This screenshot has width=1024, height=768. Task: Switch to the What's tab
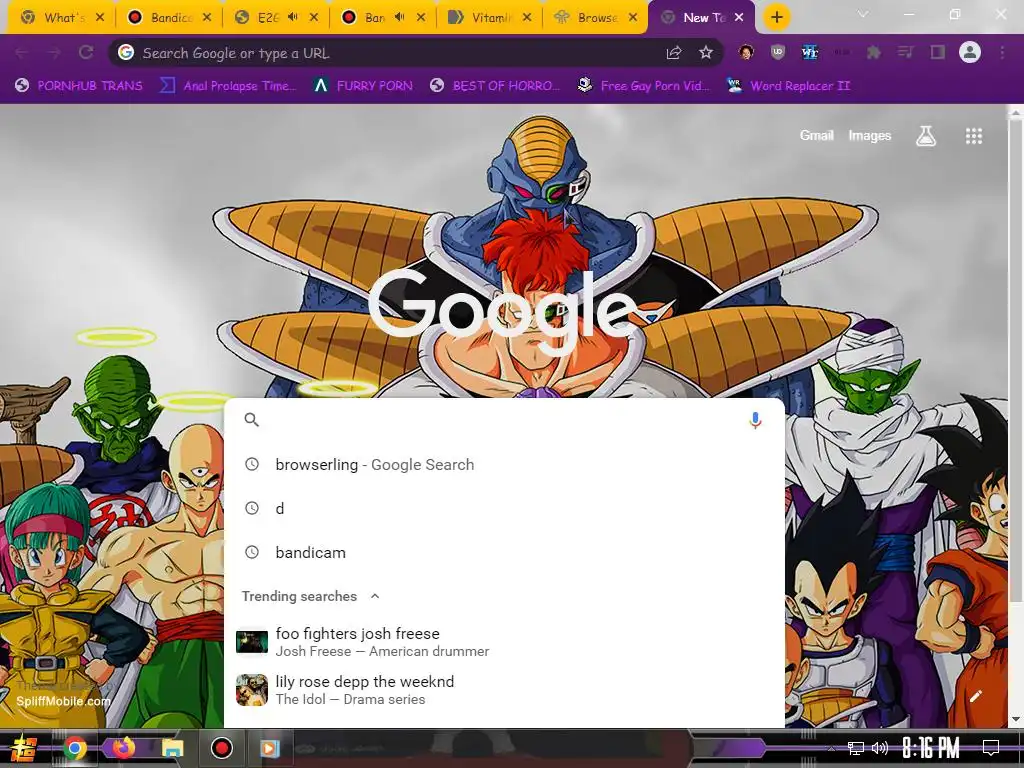[x=61, y=18]
